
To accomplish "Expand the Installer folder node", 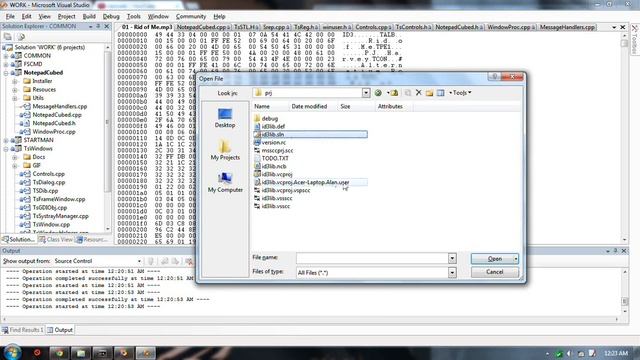I will pos(15,81).
